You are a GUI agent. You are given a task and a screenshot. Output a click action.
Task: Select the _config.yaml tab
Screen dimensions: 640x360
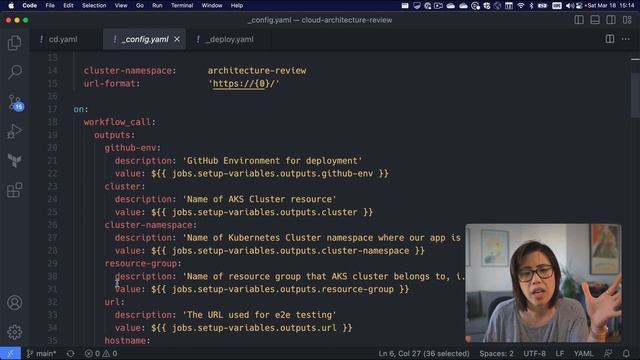tap(145, 39)
